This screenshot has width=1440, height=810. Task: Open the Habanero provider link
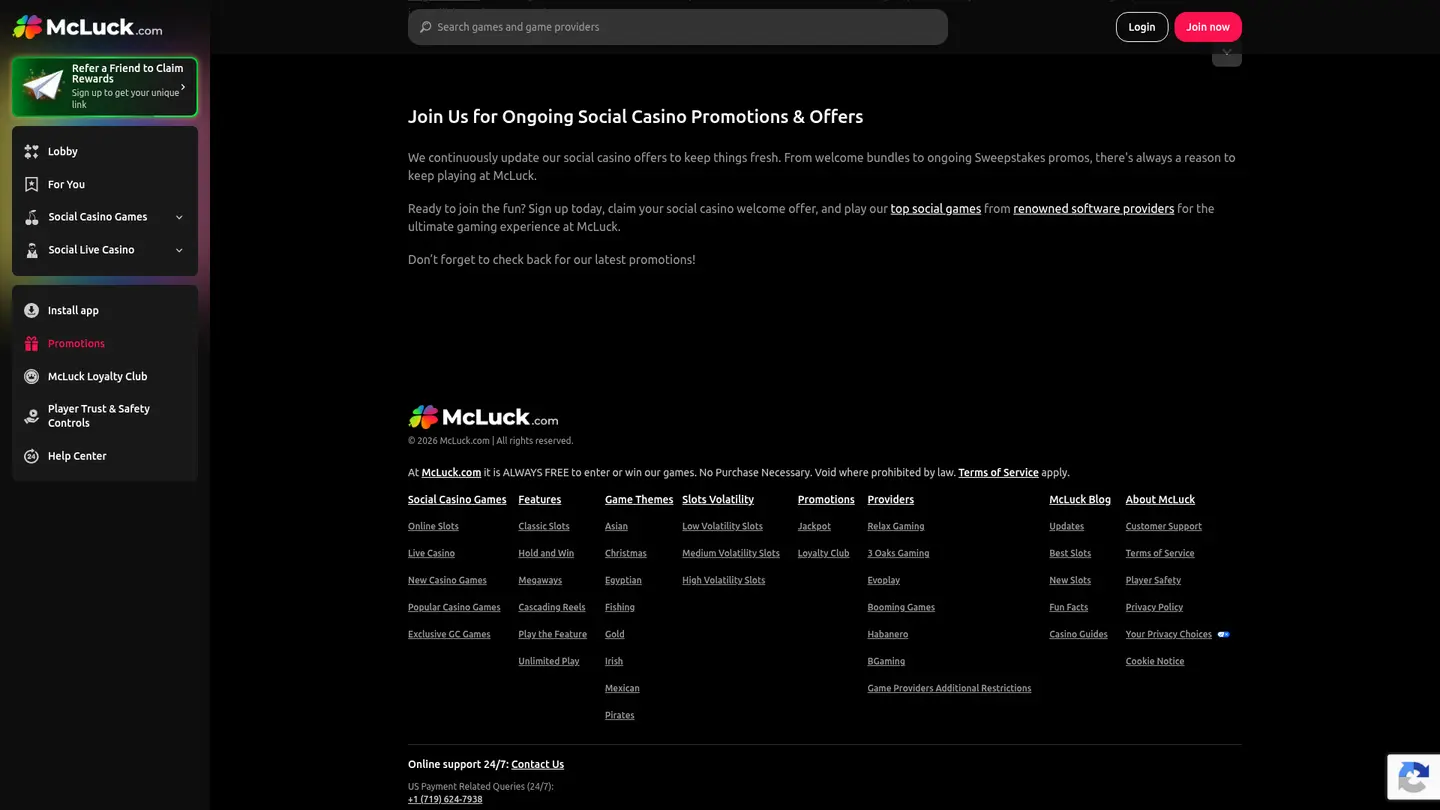[888, 634]
